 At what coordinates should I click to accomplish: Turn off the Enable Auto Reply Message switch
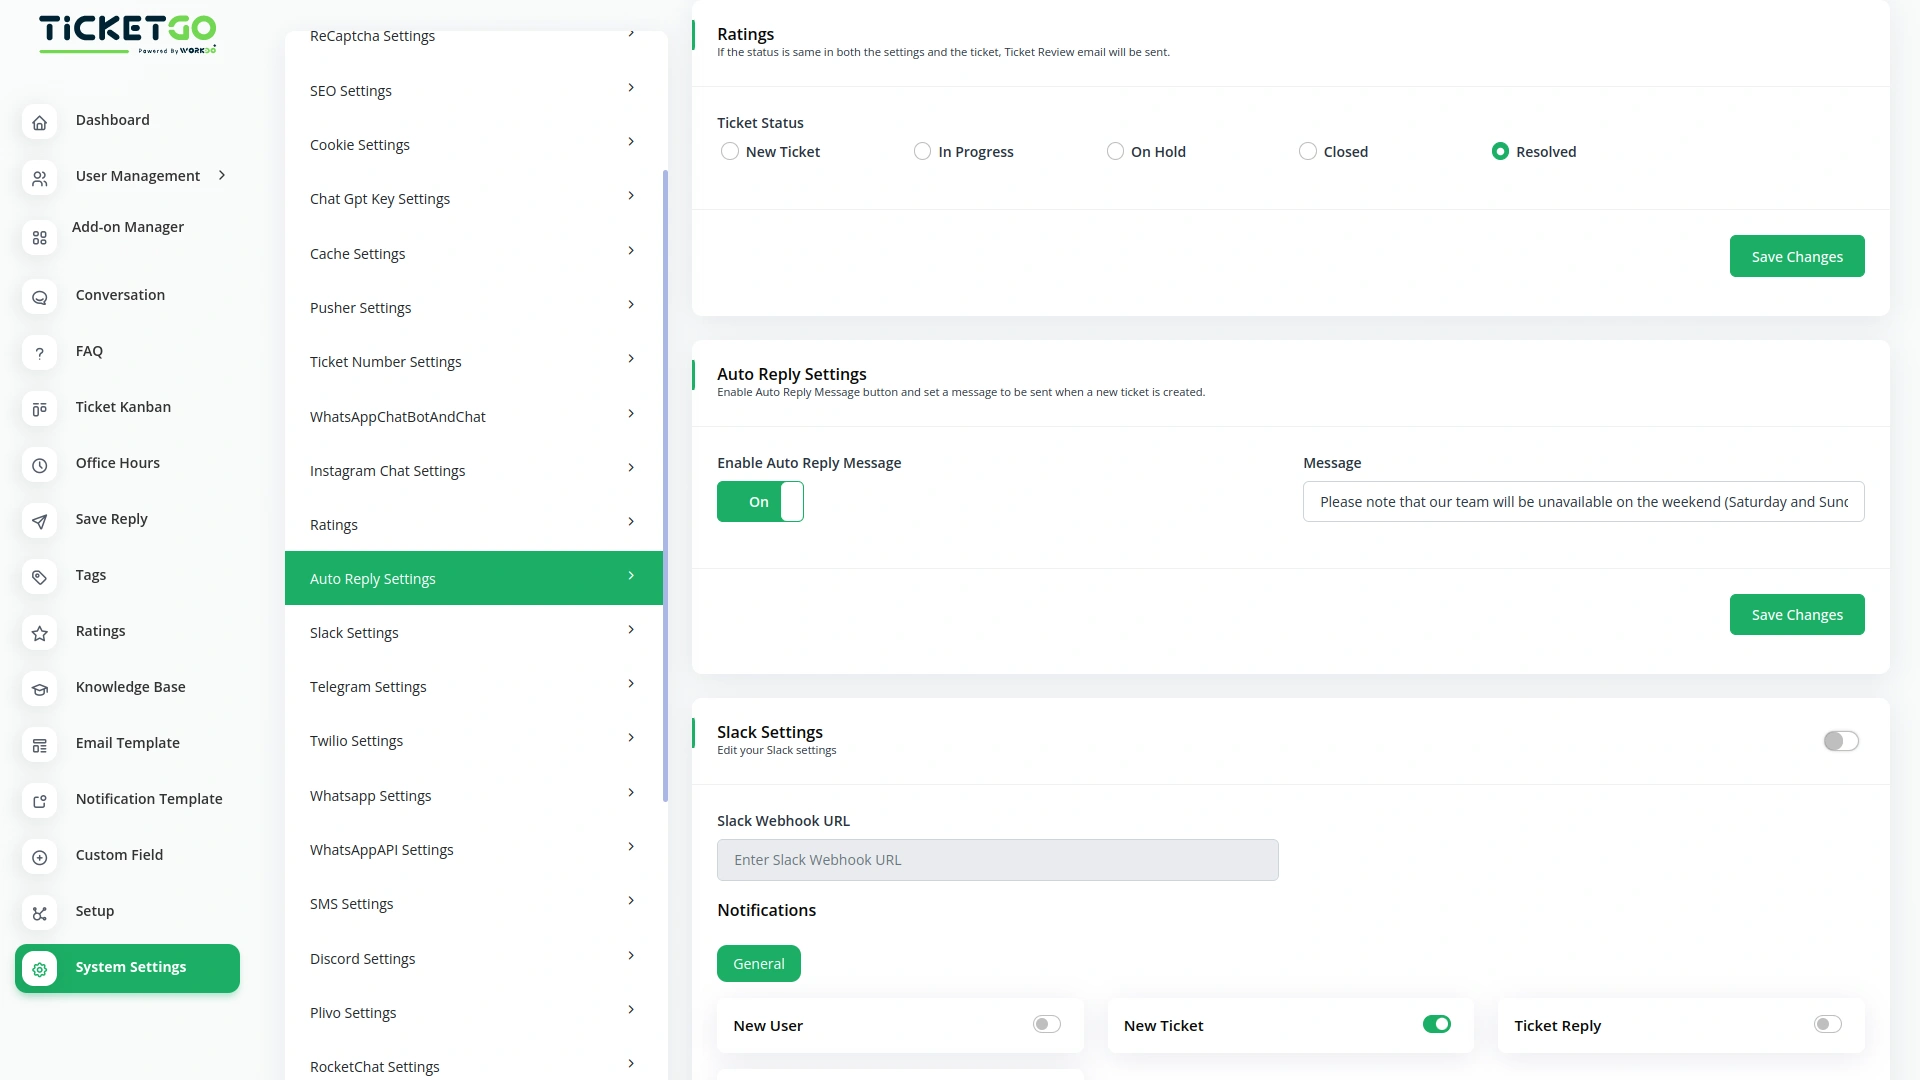click(x=760, y=502)
